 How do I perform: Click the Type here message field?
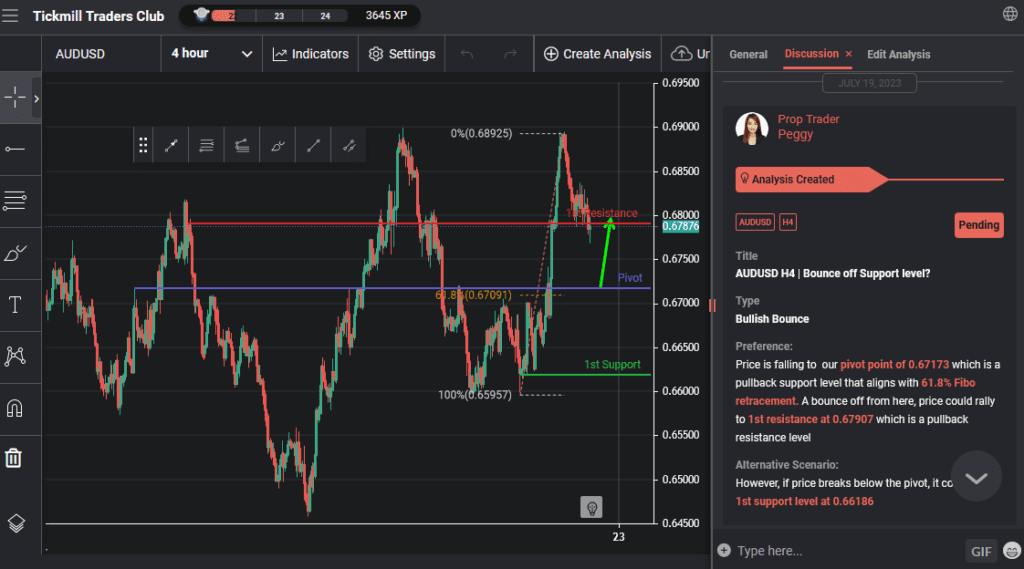coord(840,551)
